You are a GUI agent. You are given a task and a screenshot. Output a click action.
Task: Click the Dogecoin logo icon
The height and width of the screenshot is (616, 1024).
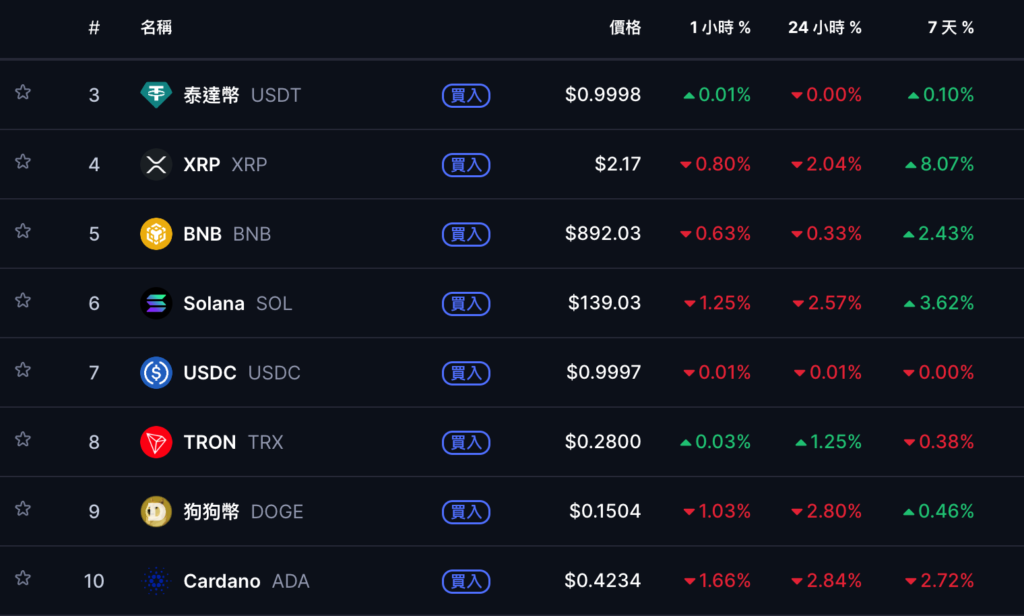tap(156, 511)
